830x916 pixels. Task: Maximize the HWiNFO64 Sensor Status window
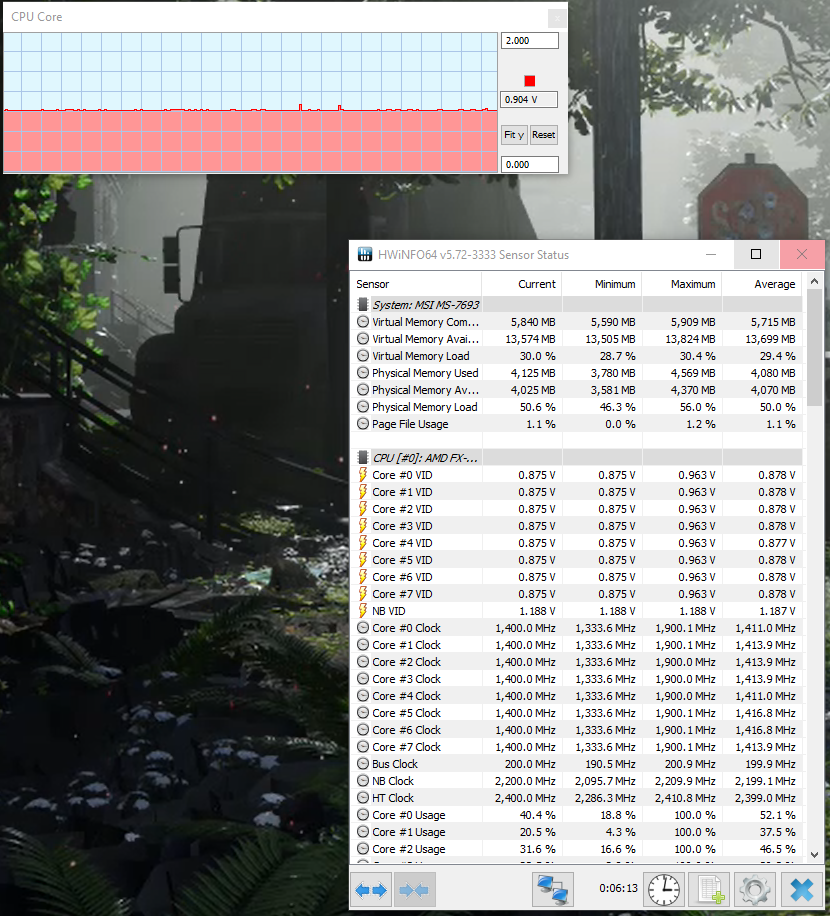[756, 254]
